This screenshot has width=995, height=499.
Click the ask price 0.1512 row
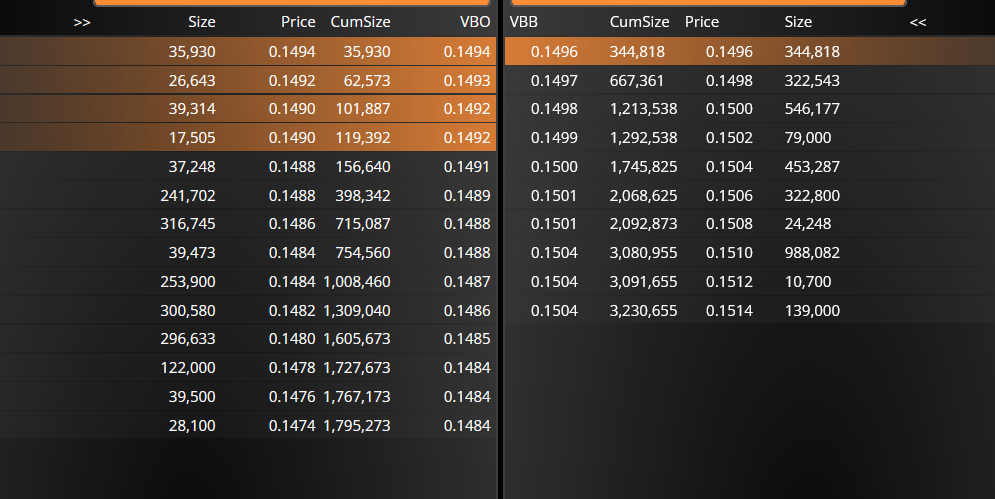click(x=750, y=282)
